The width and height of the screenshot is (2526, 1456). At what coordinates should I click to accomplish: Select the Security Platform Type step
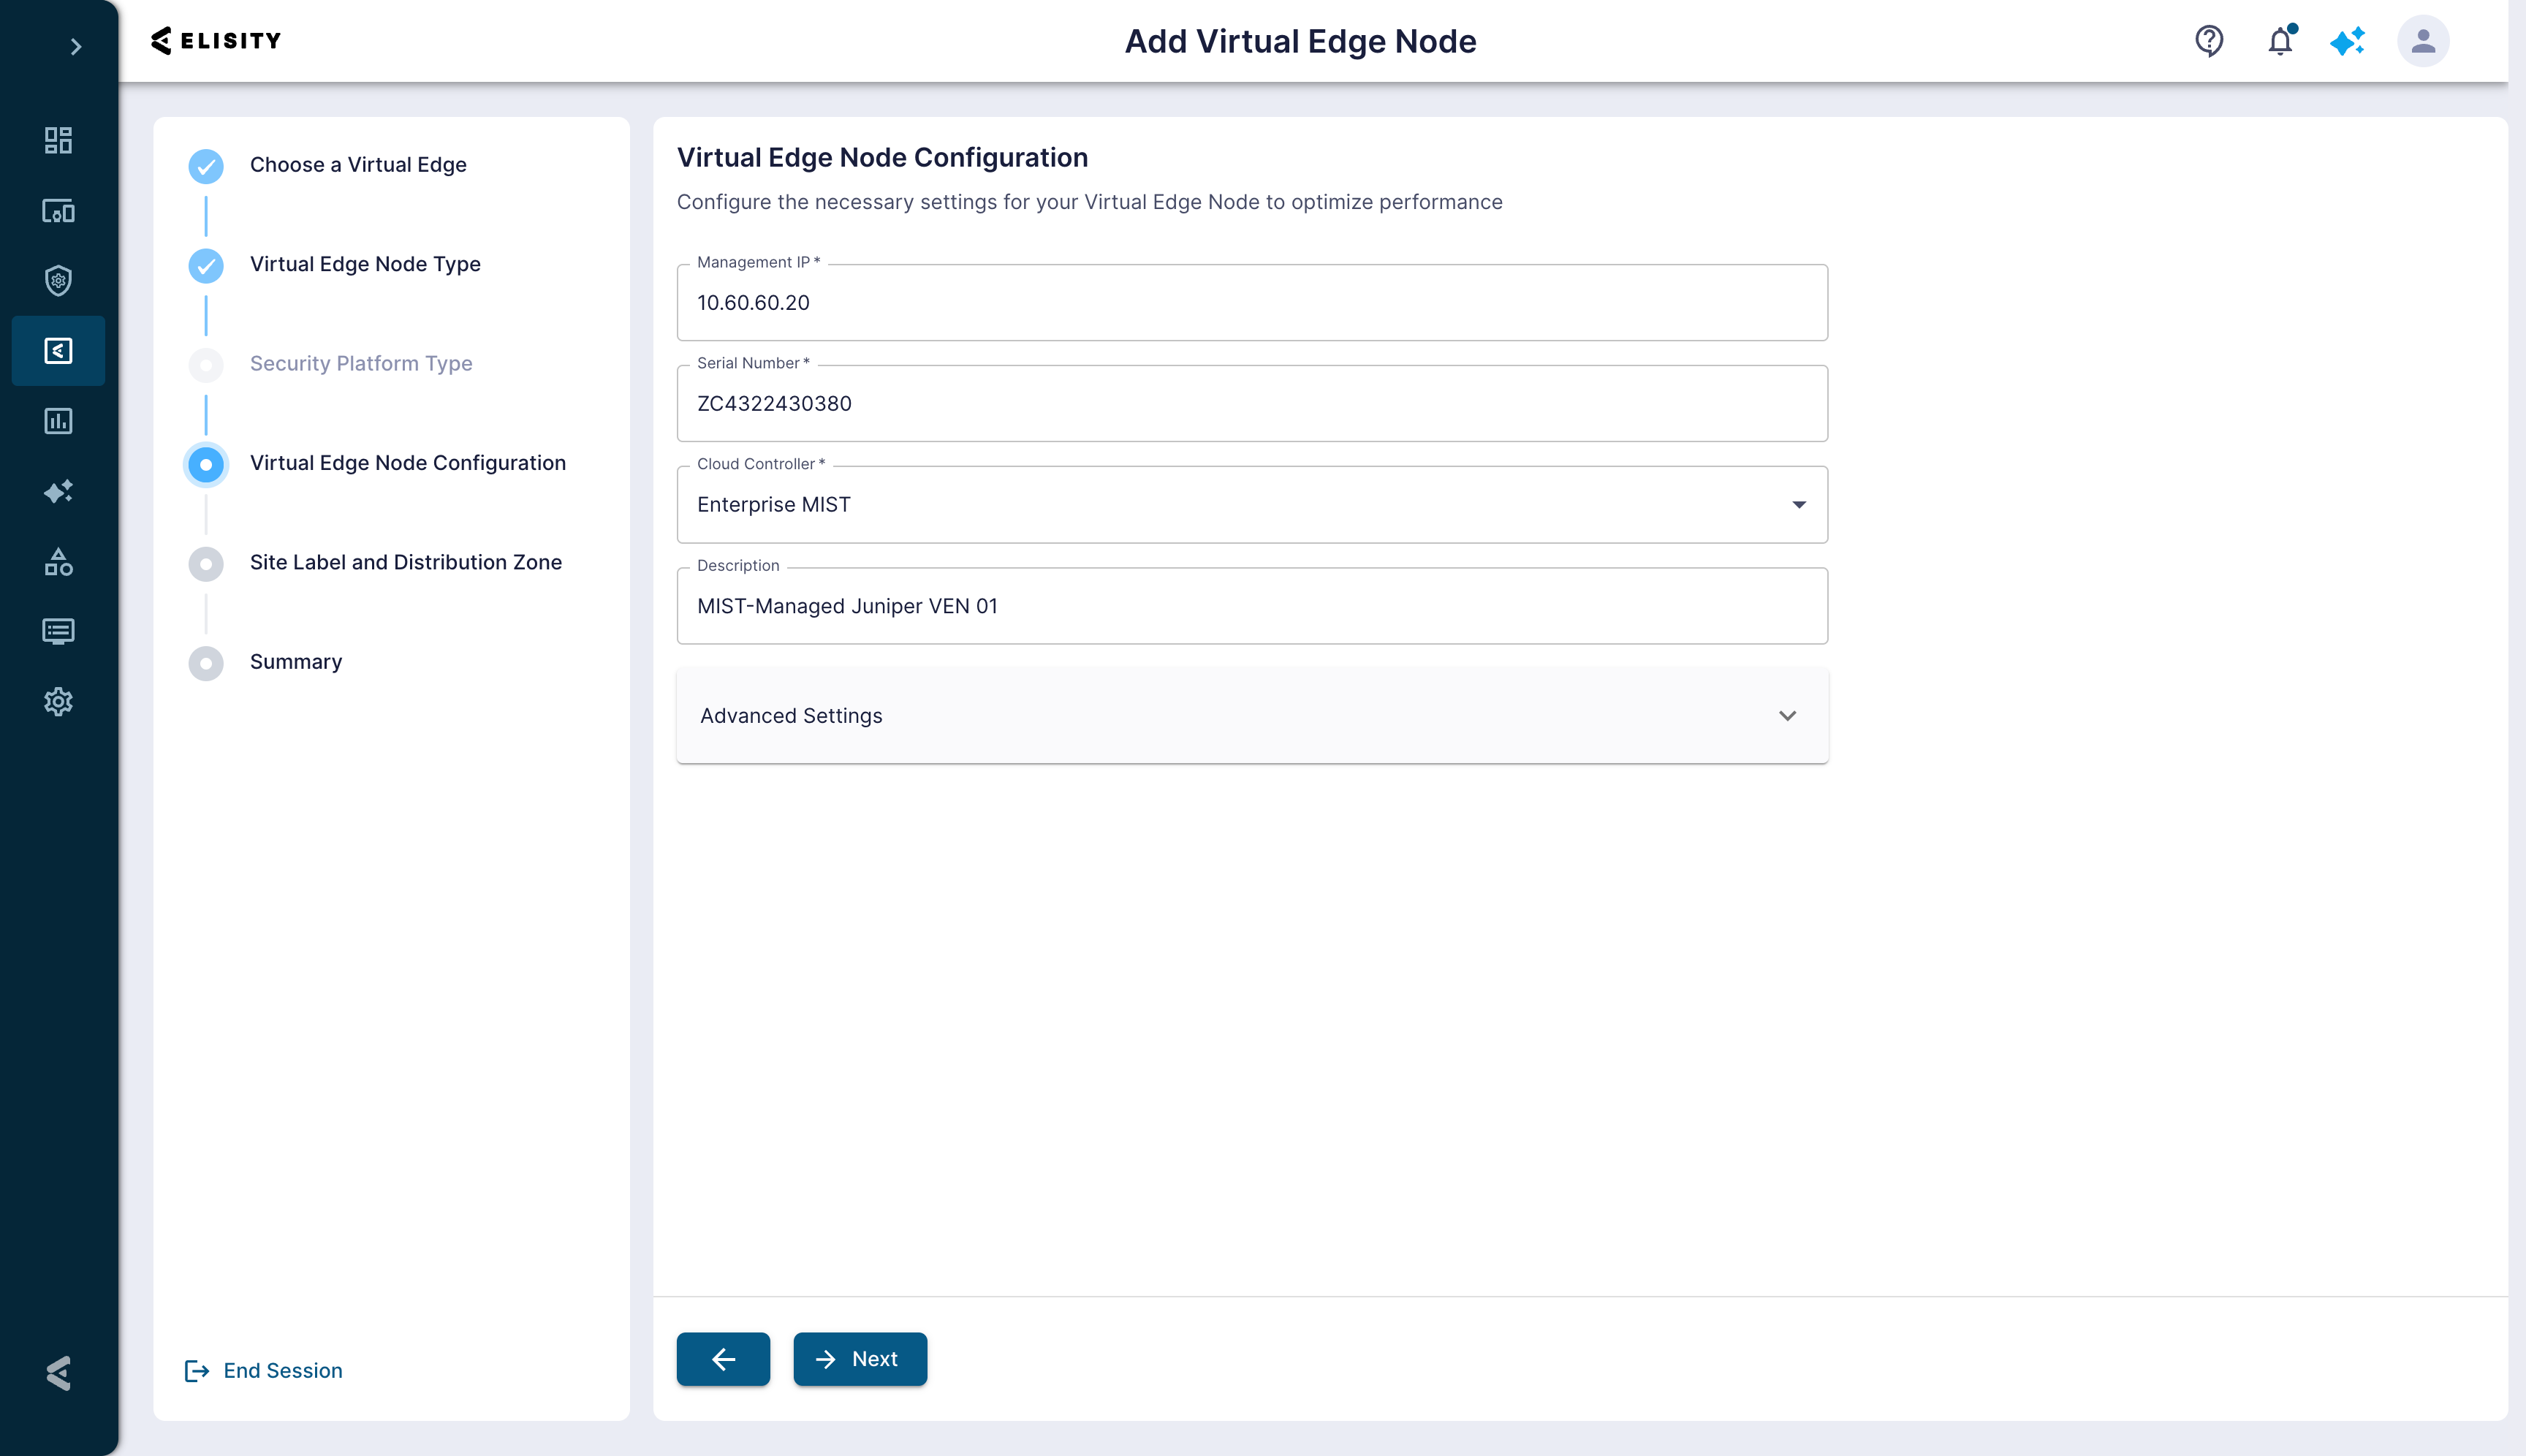(x=361, y=364)
